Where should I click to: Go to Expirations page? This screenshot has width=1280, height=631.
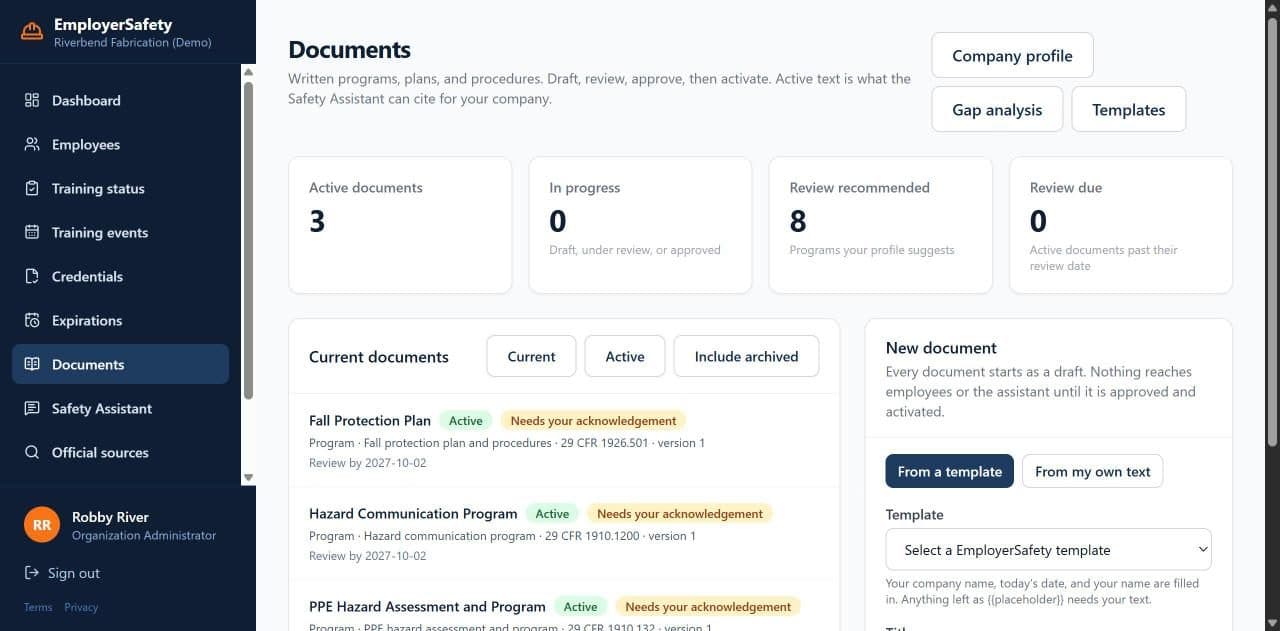120,320
